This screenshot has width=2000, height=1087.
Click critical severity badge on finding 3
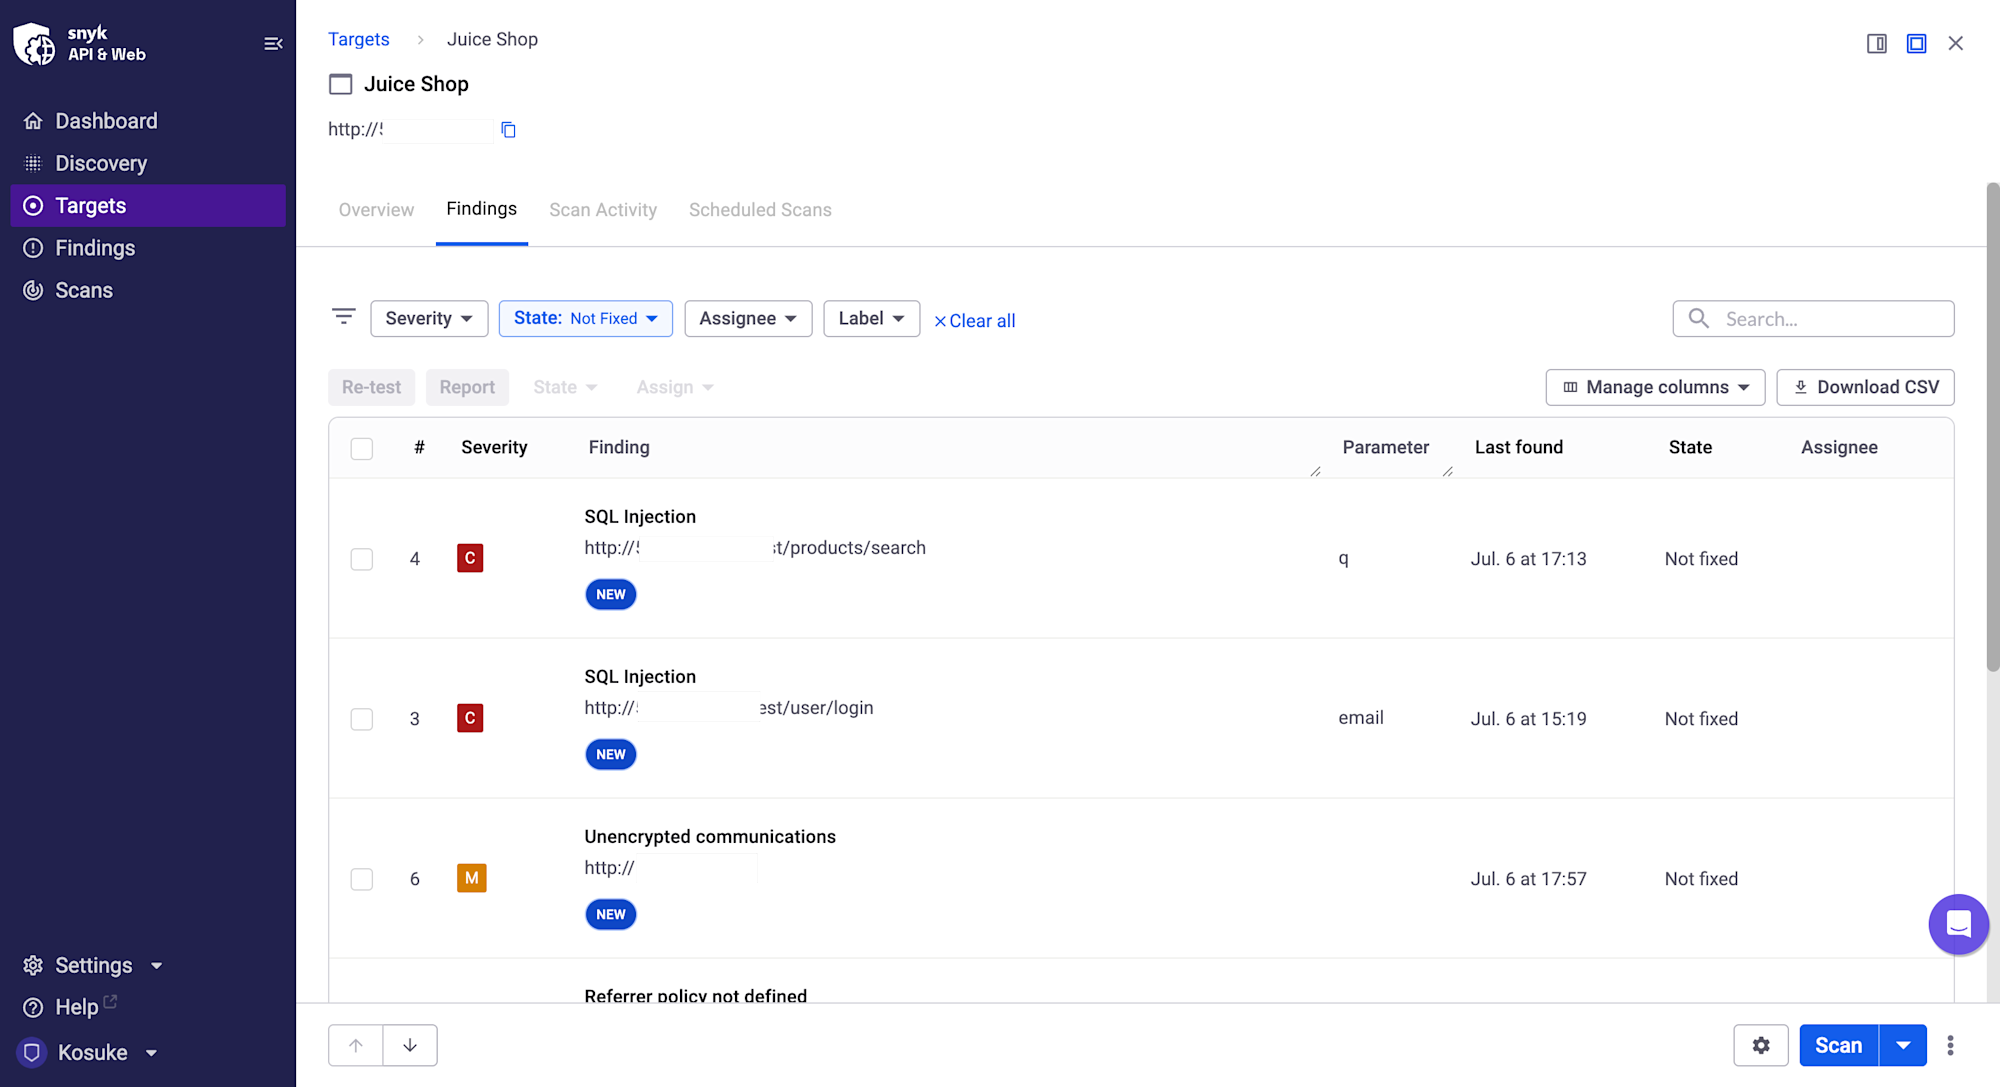point(470,718)
